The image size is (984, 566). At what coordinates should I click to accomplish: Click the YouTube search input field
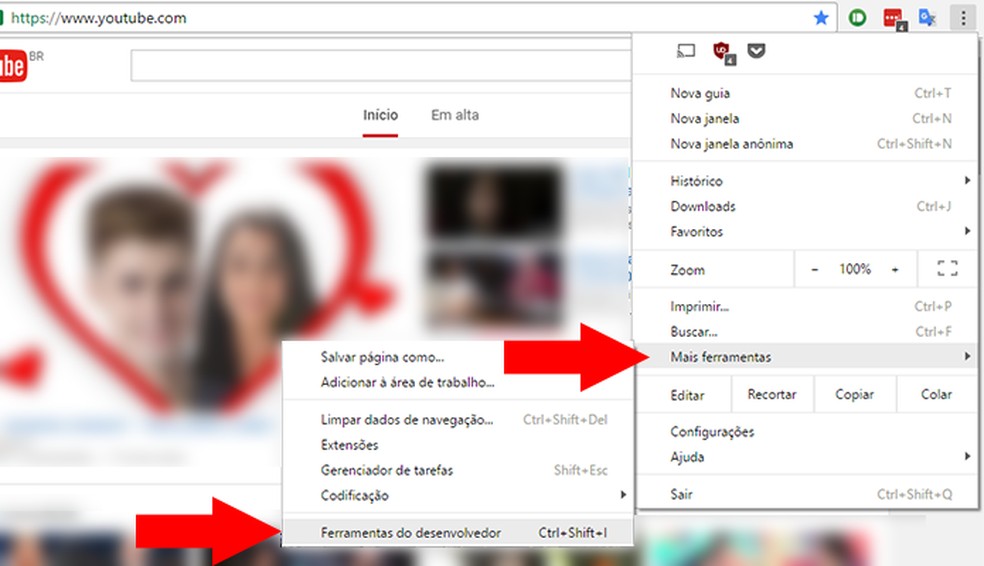(x=381, y=66)
